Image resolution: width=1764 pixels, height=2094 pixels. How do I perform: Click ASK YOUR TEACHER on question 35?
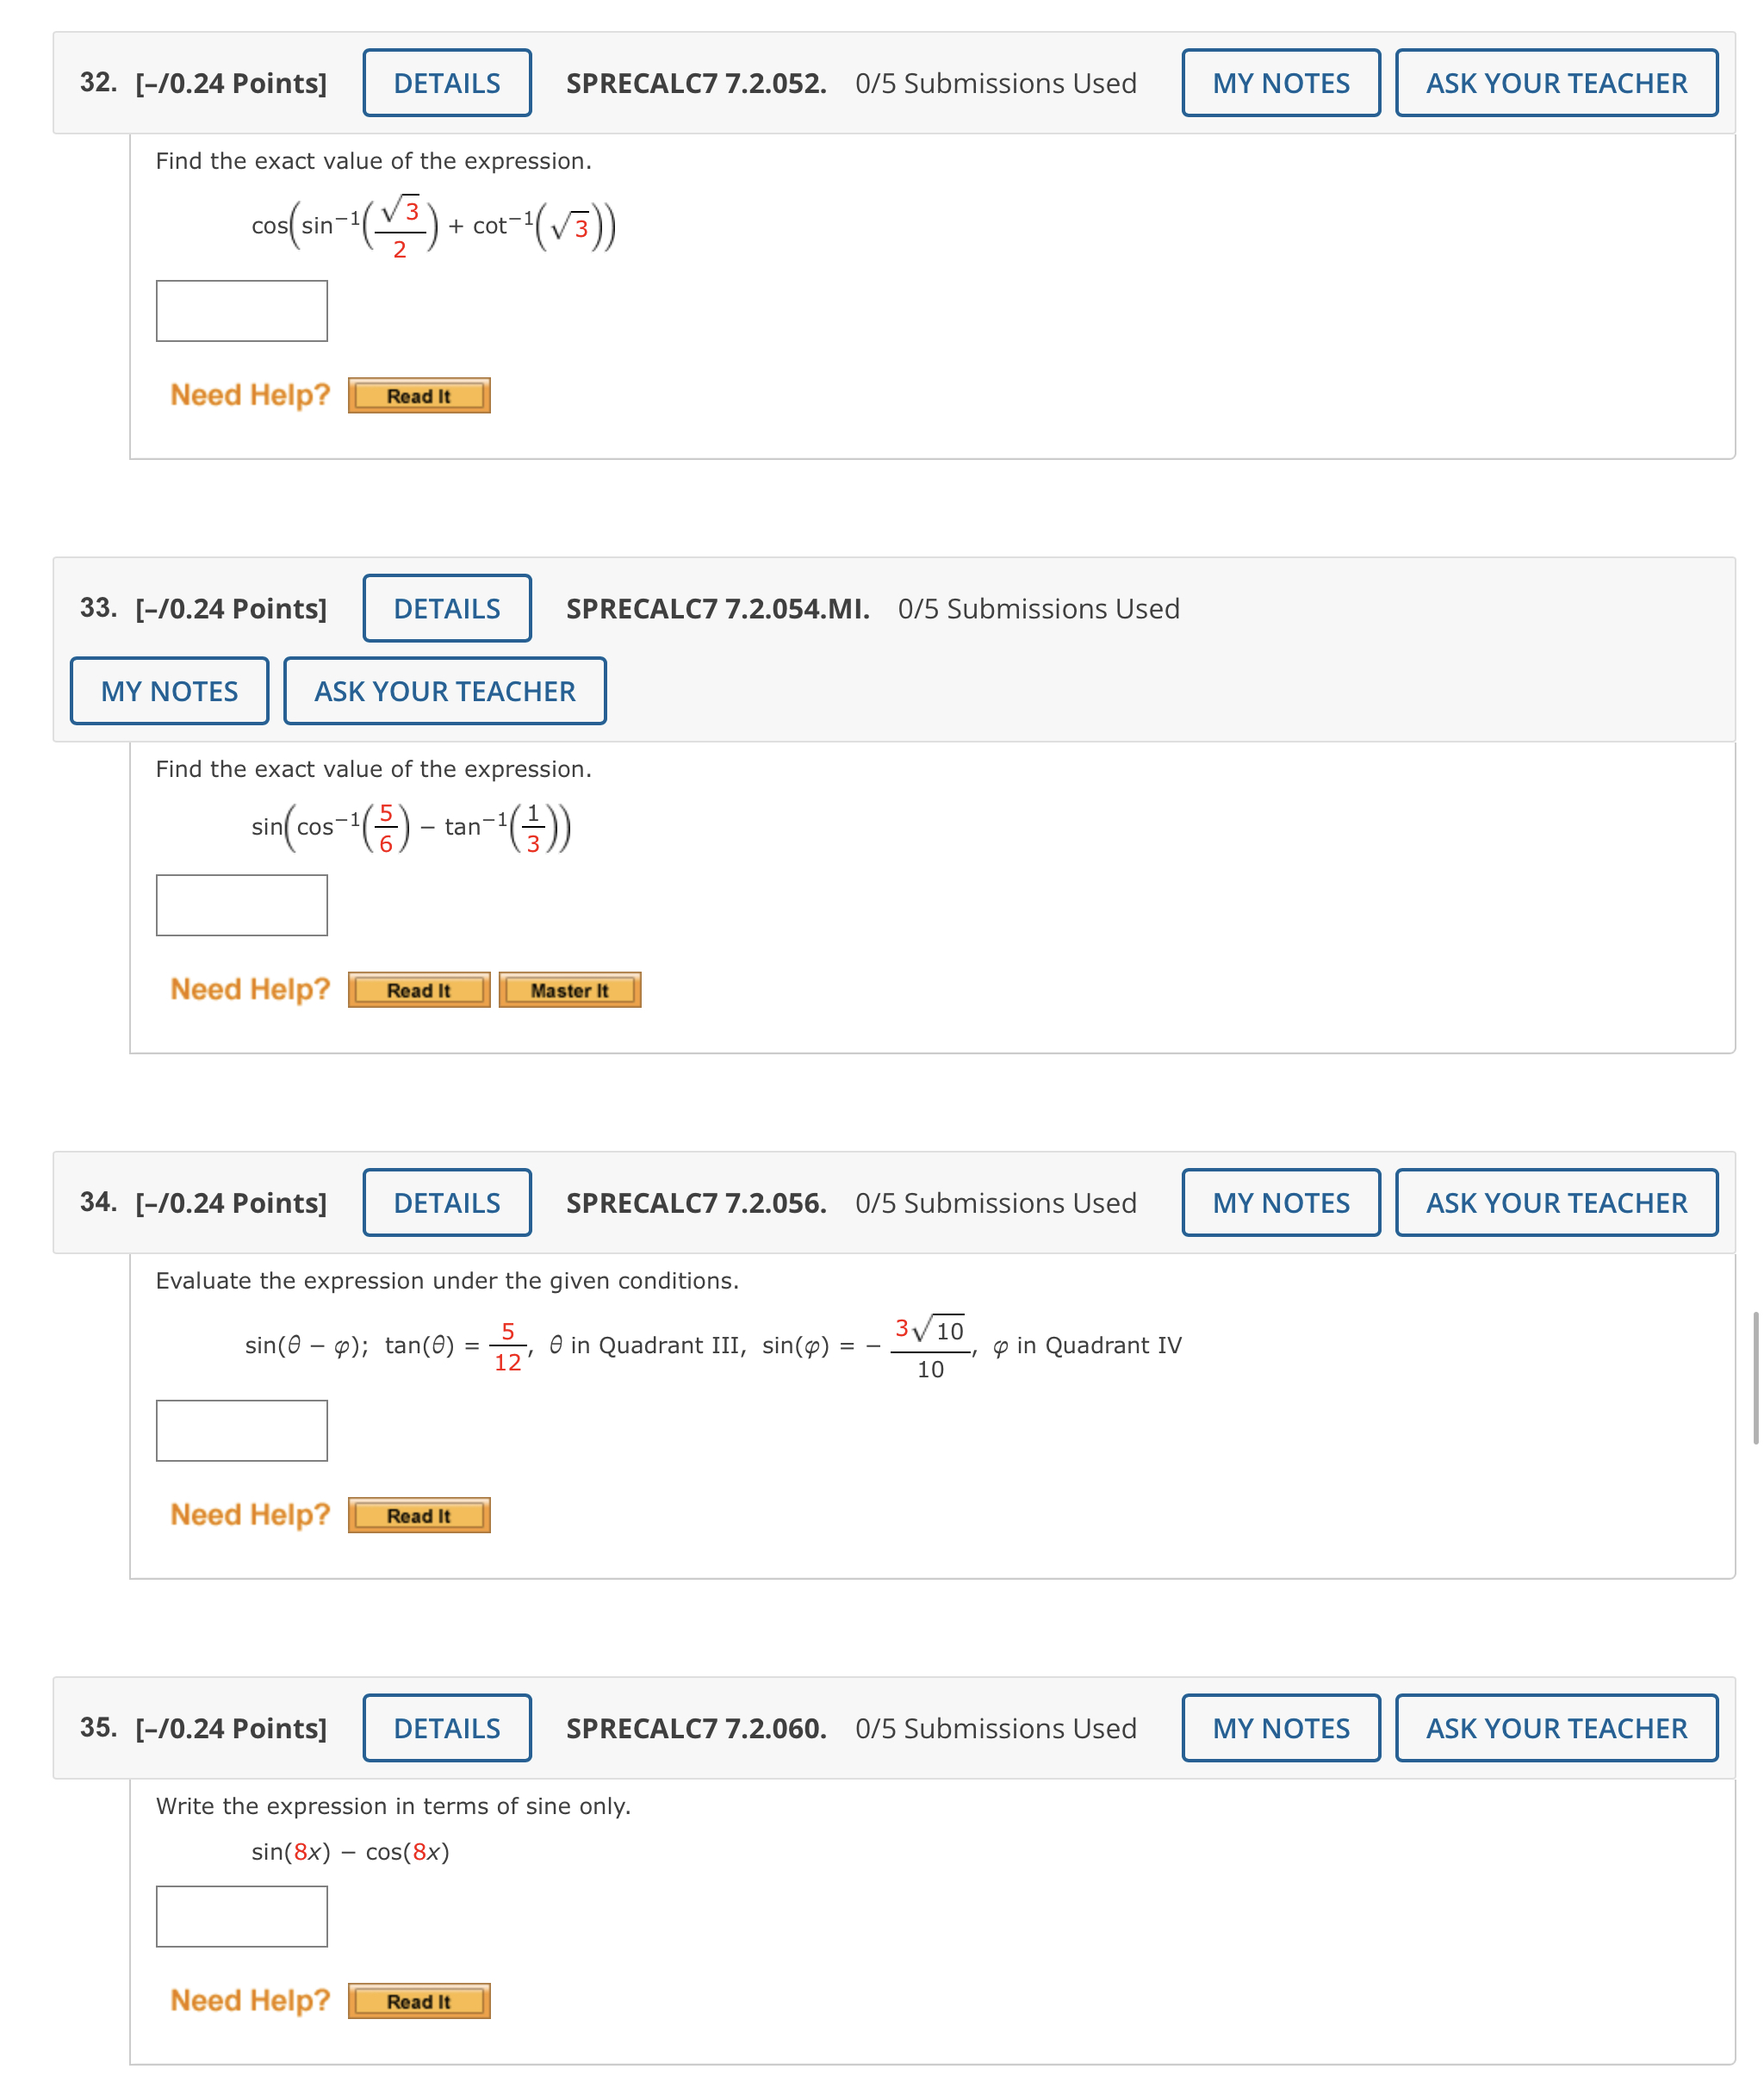click(x=1556, y=1728)
